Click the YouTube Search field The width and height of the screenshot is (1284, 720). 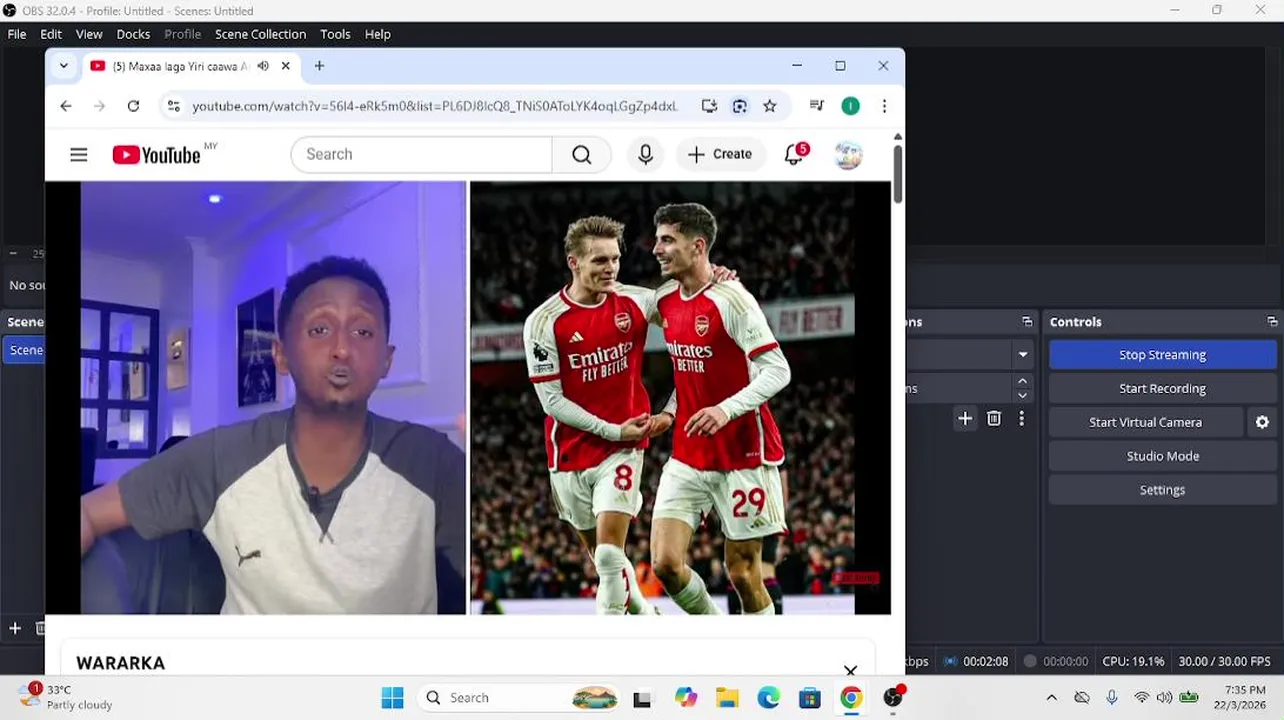(x=421, y=154)
